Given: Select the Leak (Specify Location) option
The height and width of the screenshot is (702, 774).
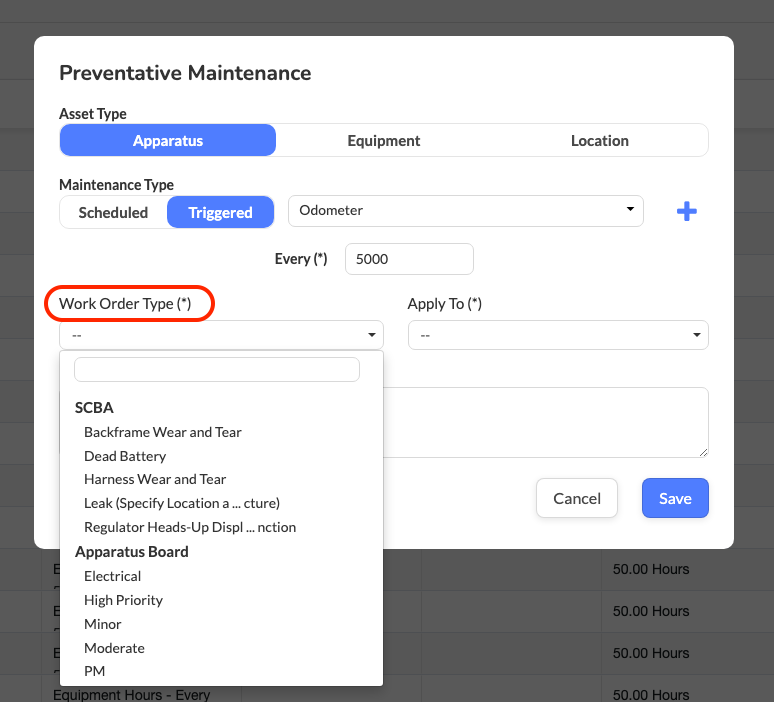Looking at the screenshot, I should [x=181, y=503].
